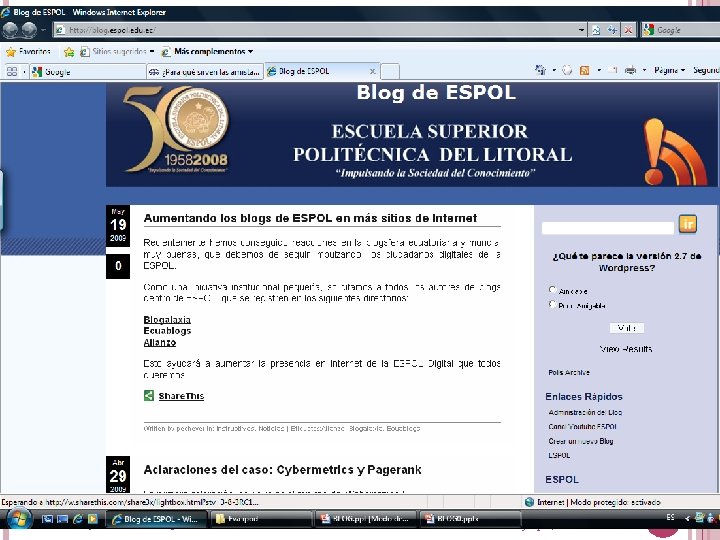Open the address bar history dropdown arrow

pos(581,30)
